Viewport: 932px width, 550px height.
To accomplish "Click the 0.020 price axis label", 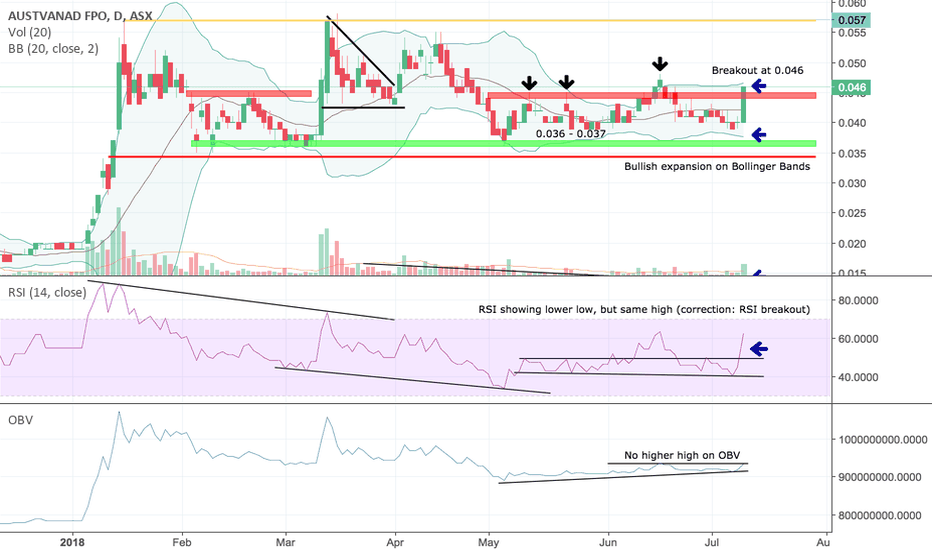I will (x=852, y=243).
